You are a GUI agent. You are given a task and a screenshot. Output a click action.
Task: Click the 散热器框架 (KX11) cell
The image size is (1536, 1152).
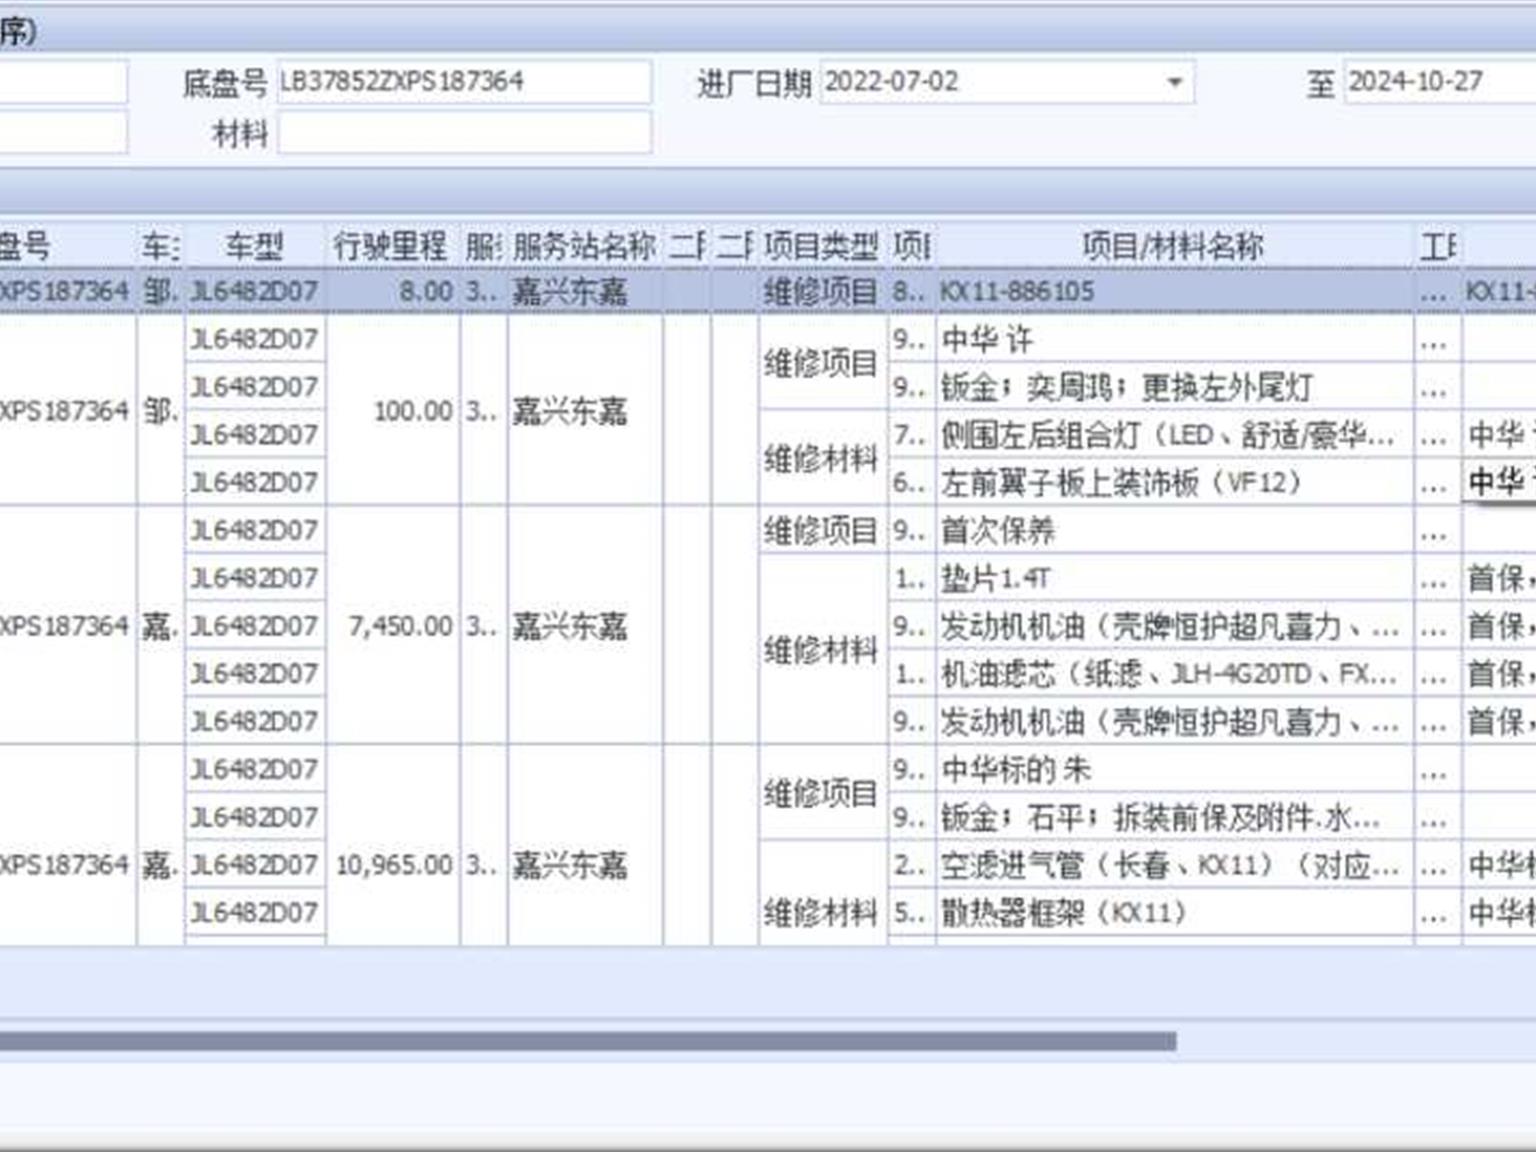pyautogui.click(x=1174, y=913)
